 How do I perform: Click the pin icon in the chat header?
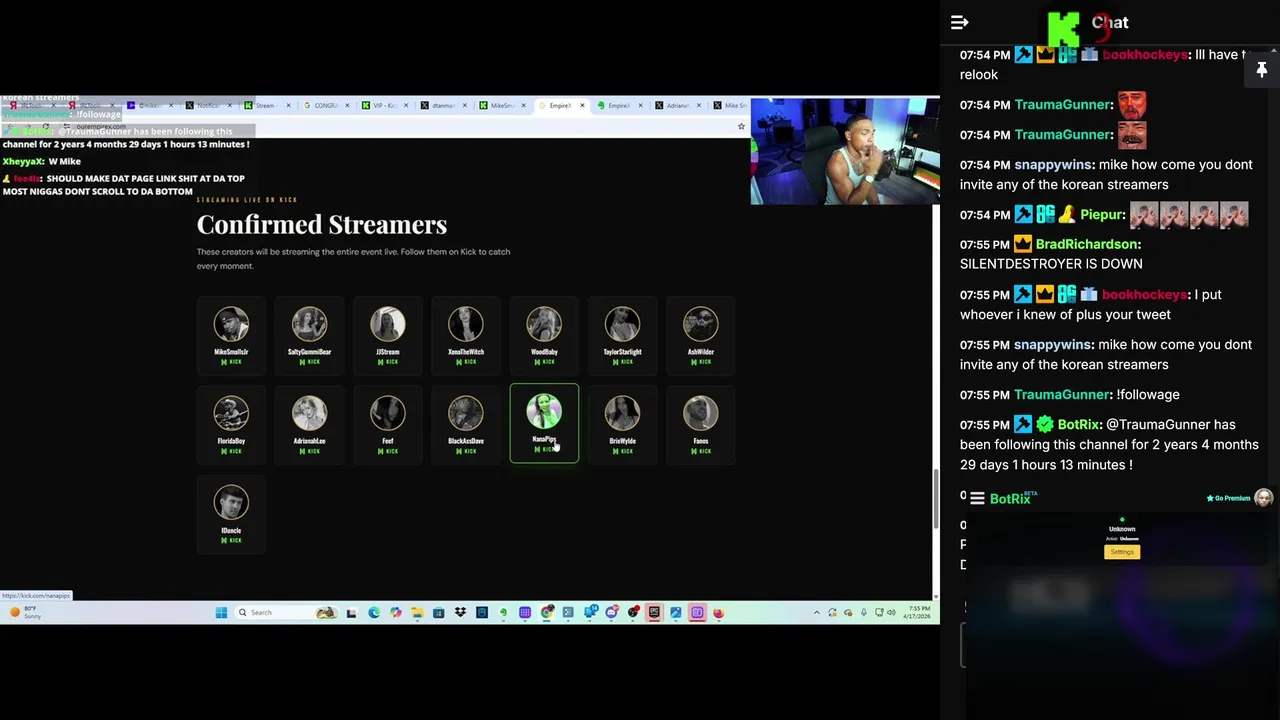(x=1261, y=69)
